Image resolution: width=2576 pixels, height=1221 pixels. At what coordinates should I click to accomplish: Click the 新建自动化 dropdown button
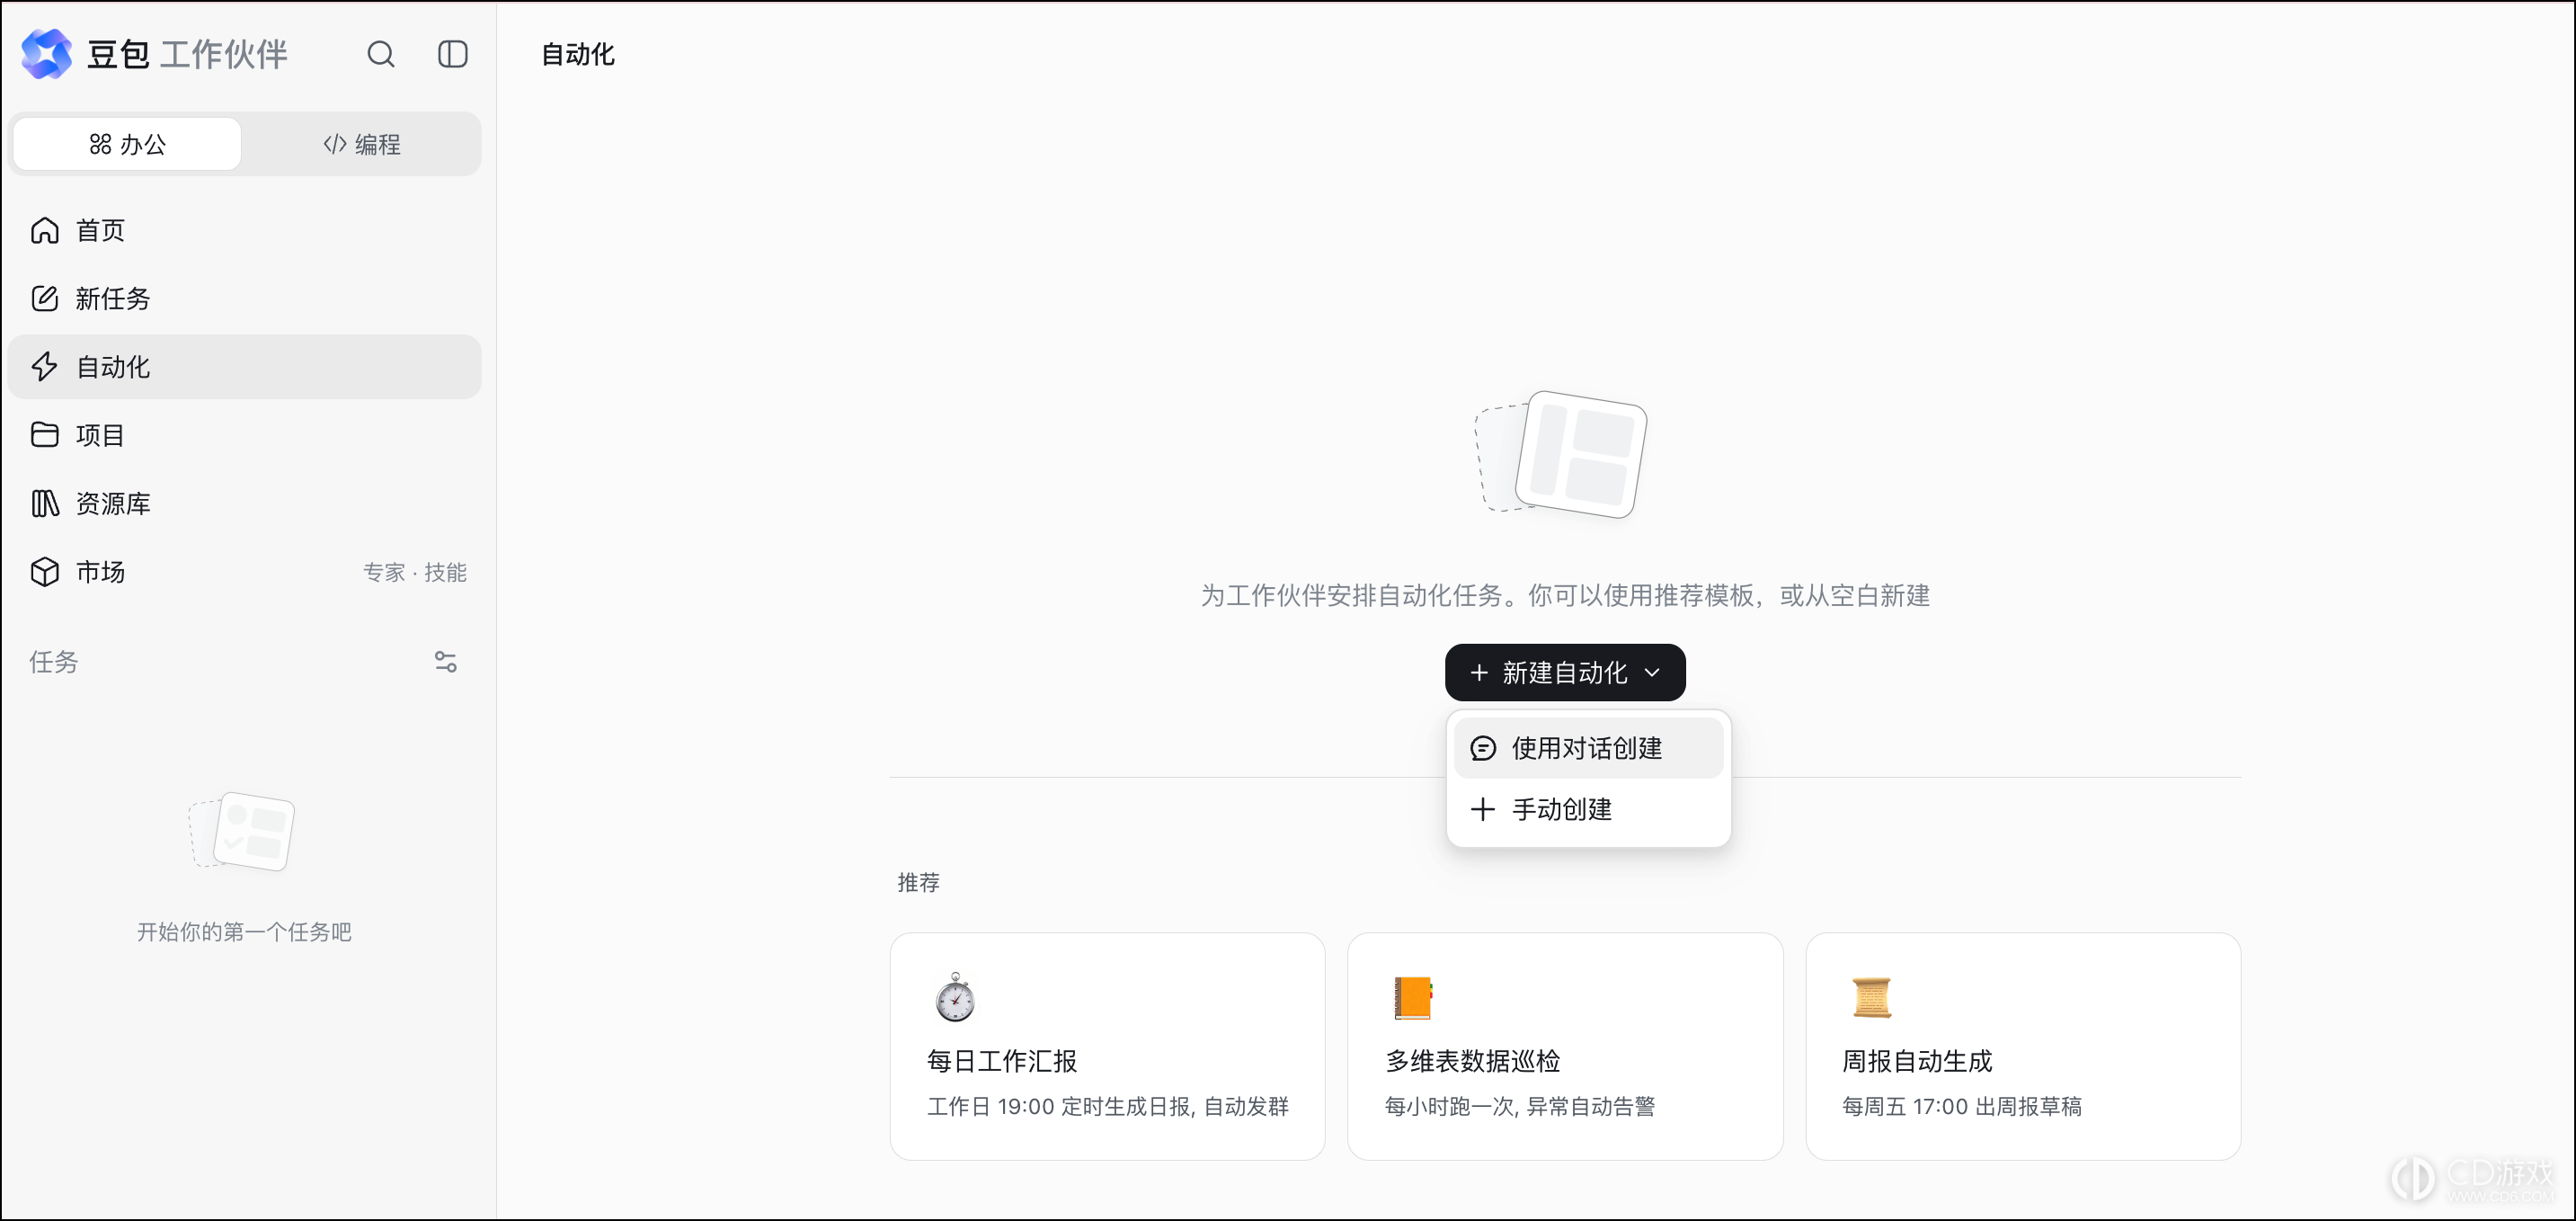coord(1565,673)
